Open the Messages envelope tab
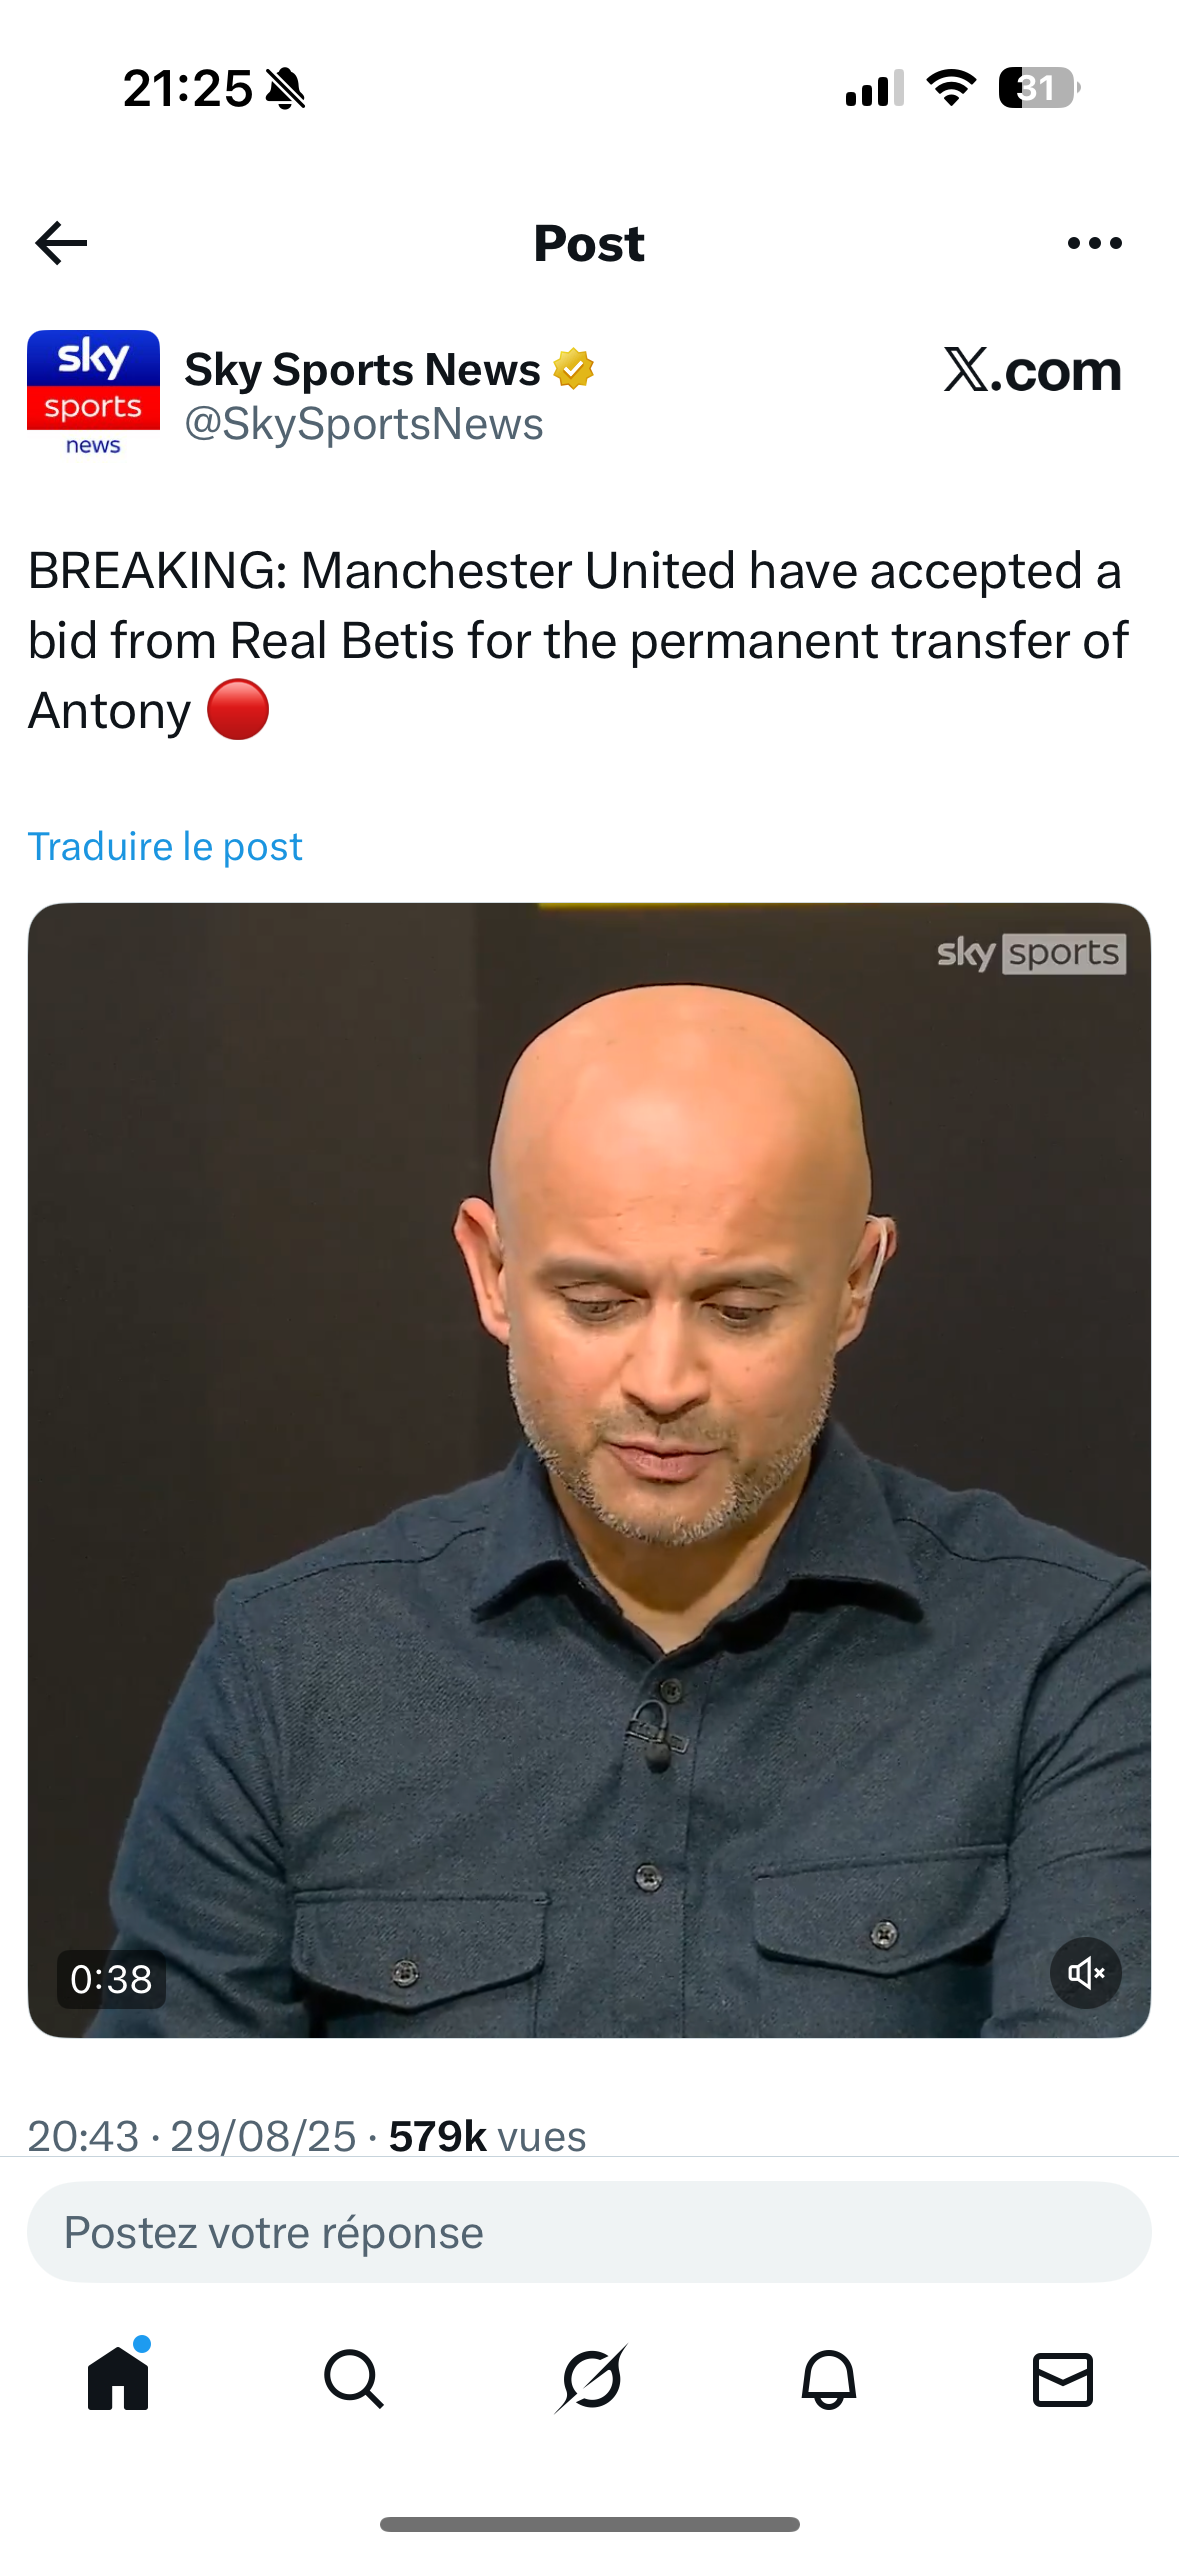 (1063, 2379)
